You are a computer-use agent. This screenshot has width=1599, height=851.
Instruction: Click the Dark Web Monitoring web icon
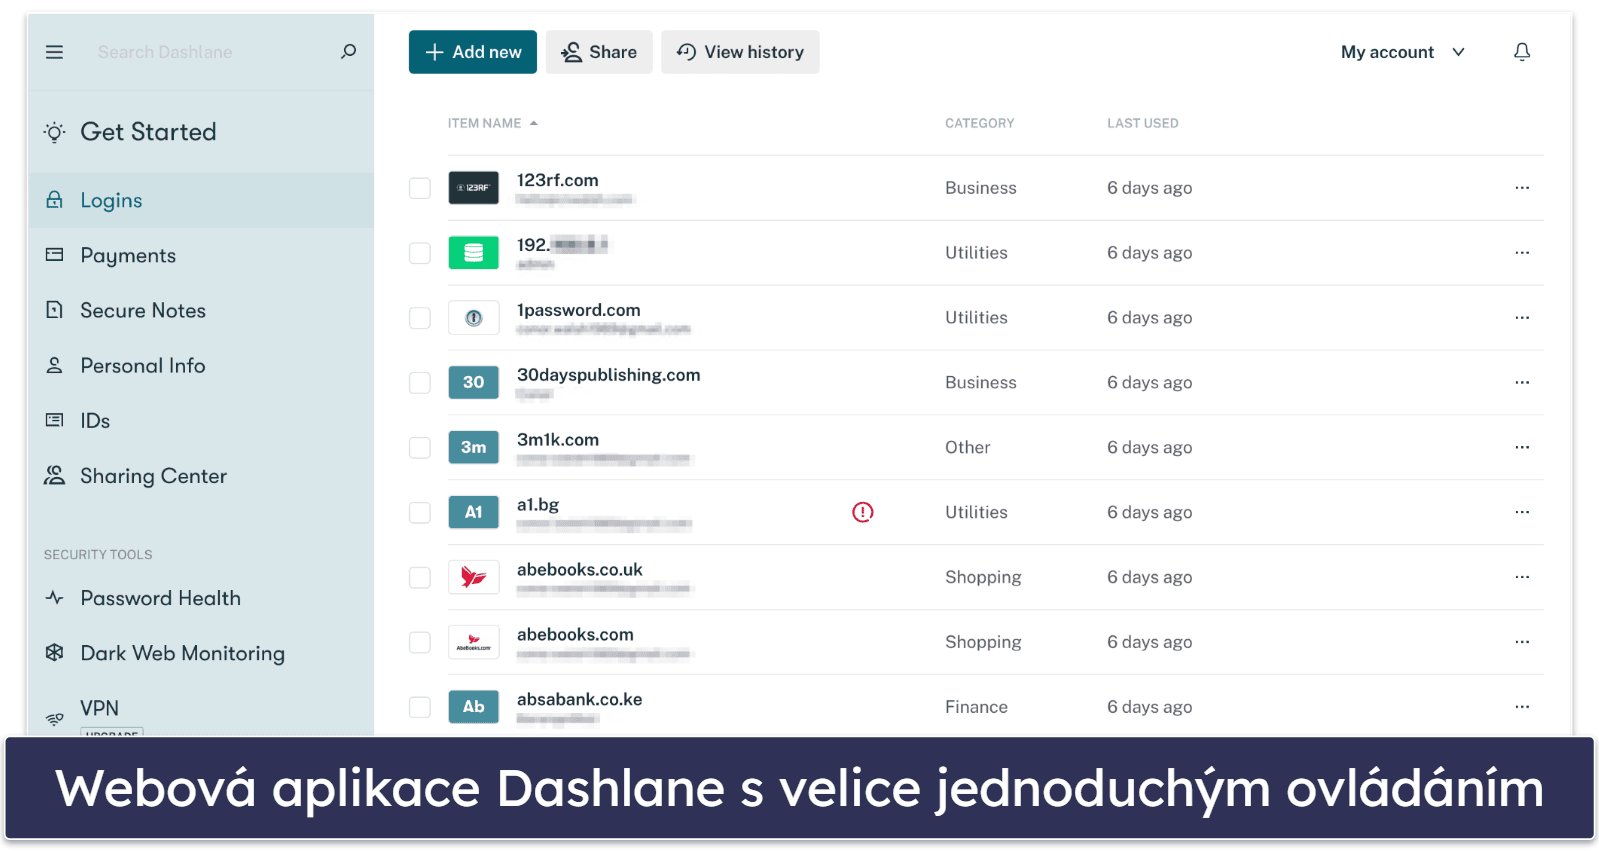[x=55, y=653]
